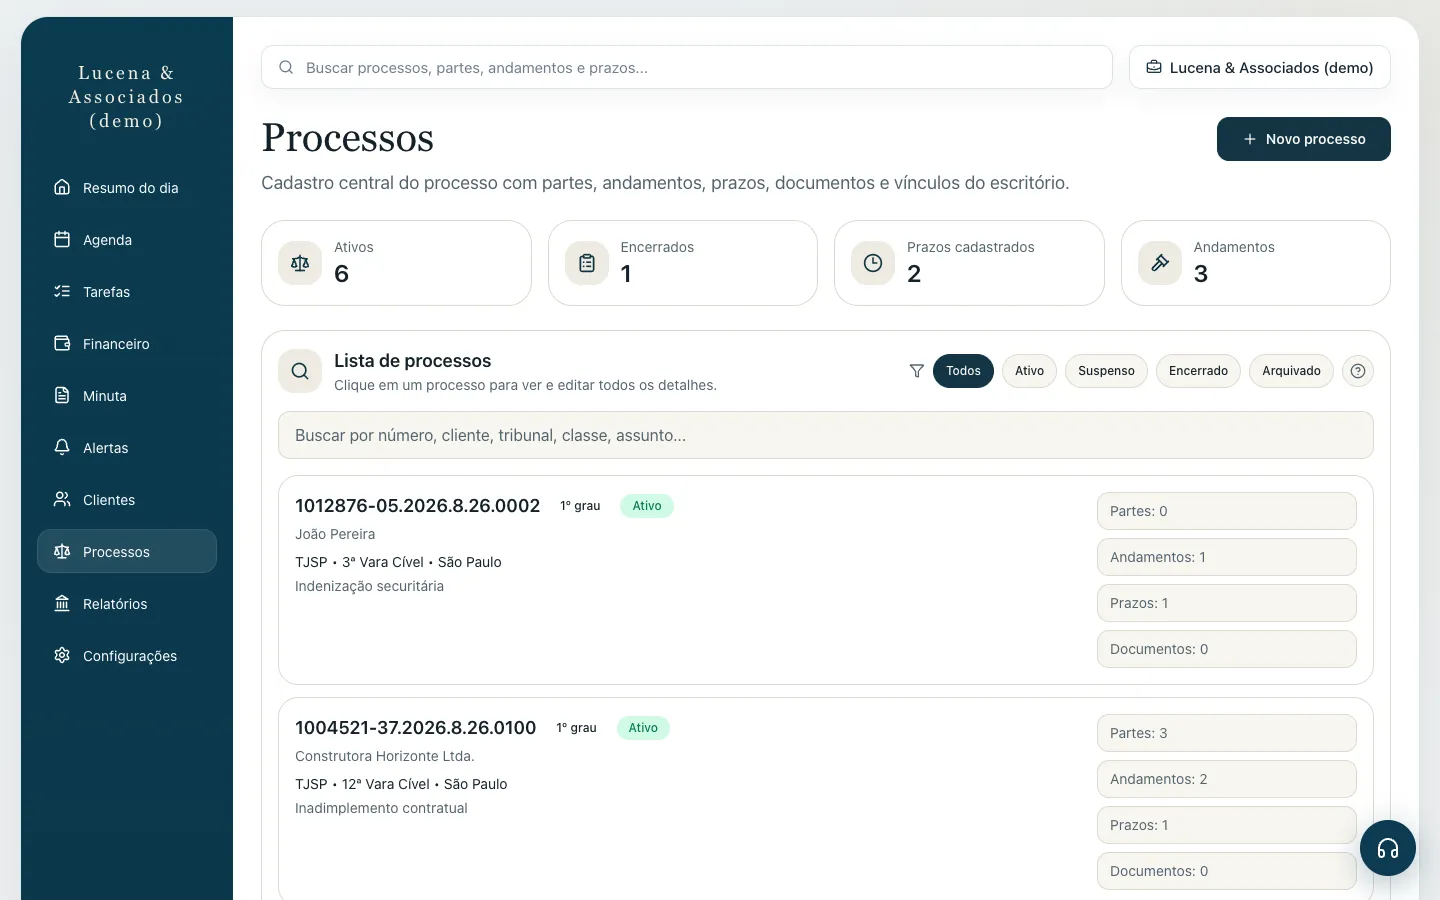Viewport: 1440px width, 900px height.
Task: Click the bell icon beside Alertas
Action: [x=62, y=447]
